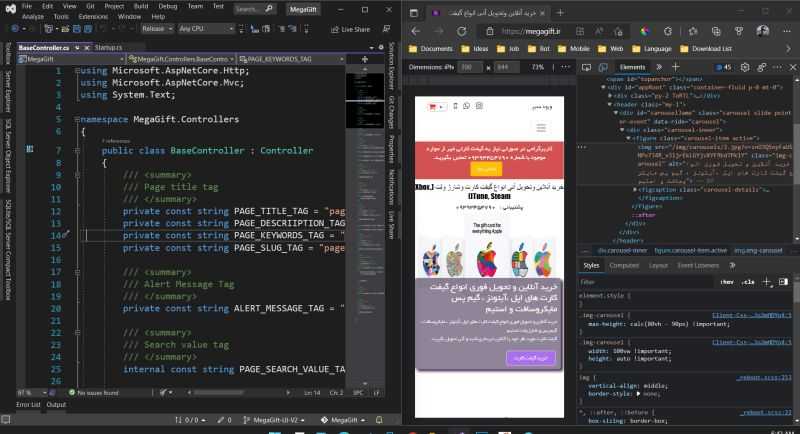Click the Save All icon in toolbar
This screenshot has height=434, width=800.
click(89, 29)
